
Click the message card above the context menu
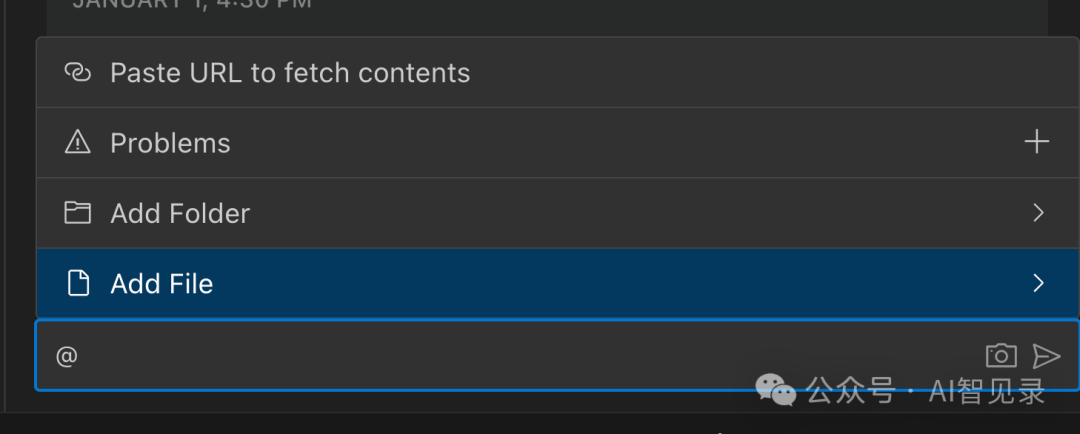[548, 18]
